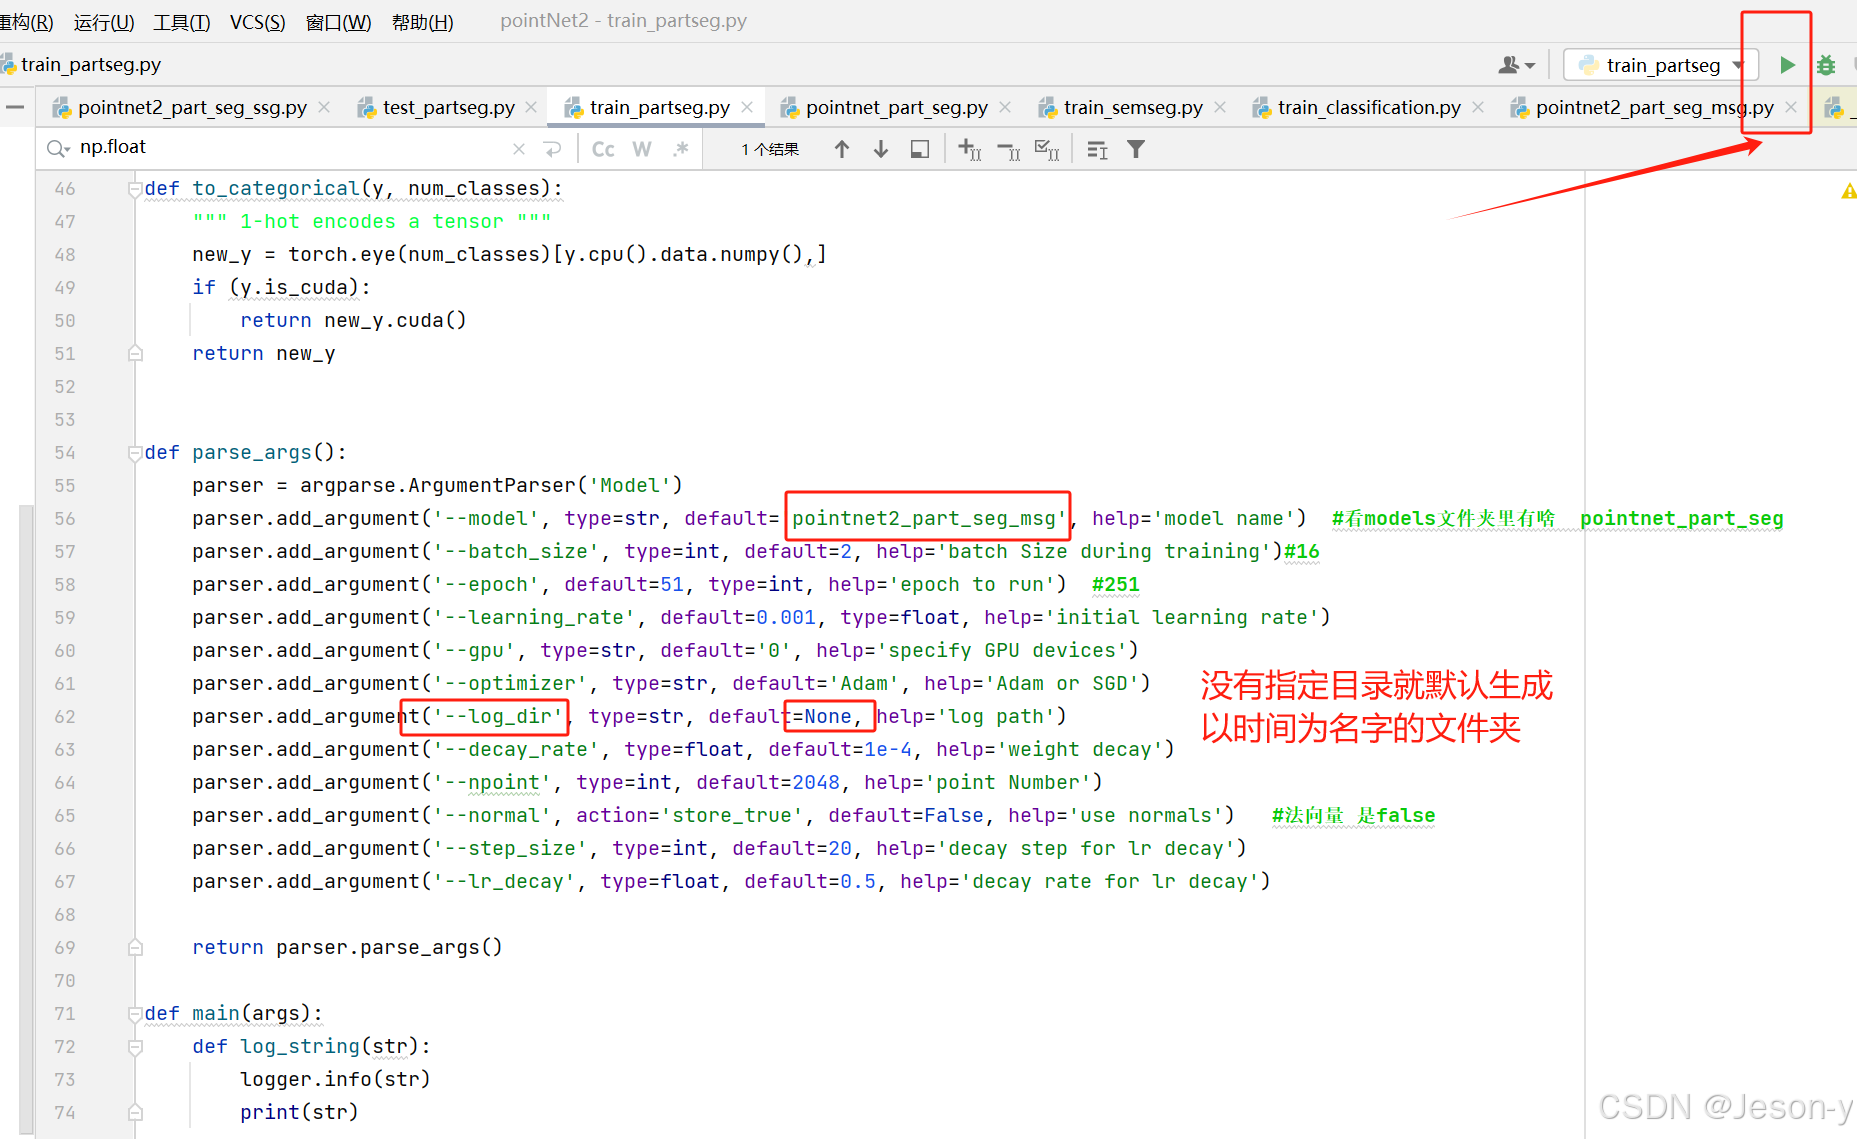Click the search results filter funnel
1857x1139 pixels.
point(1136,149)
